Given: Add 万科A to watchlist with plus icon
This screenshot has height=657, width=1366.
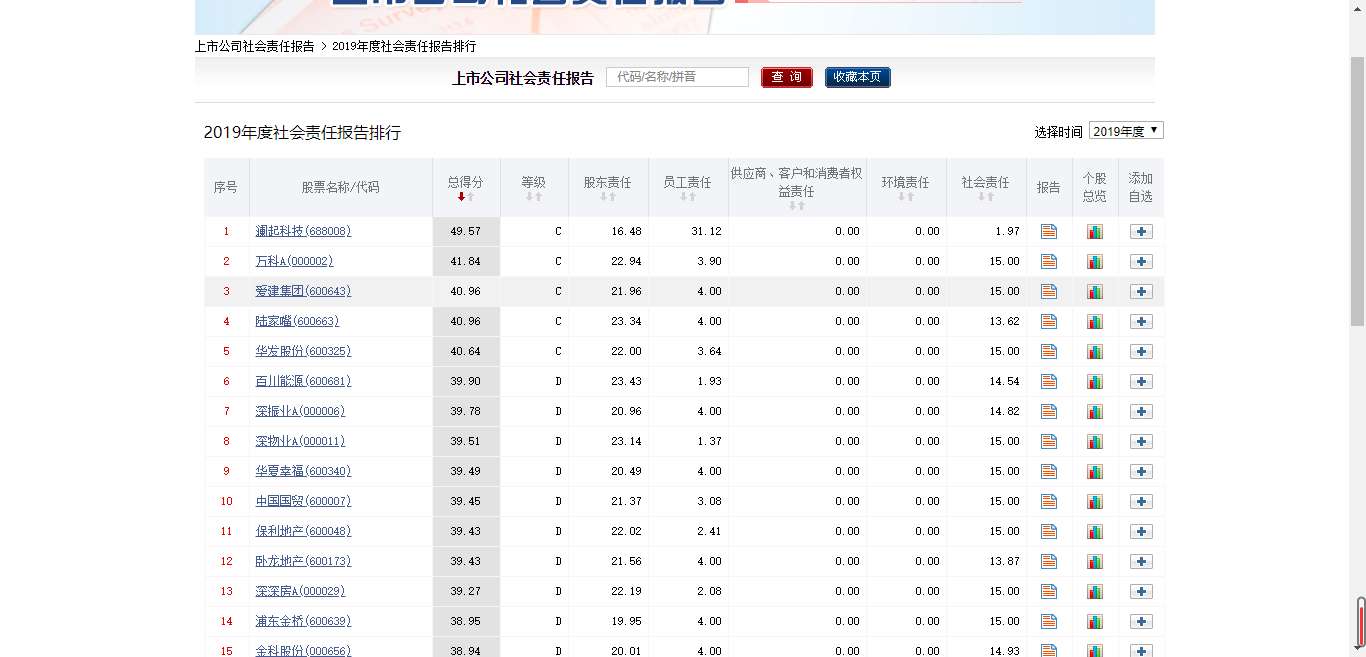Looking at the screenshot, I should pyautogui.click(x=1141, y=261).
